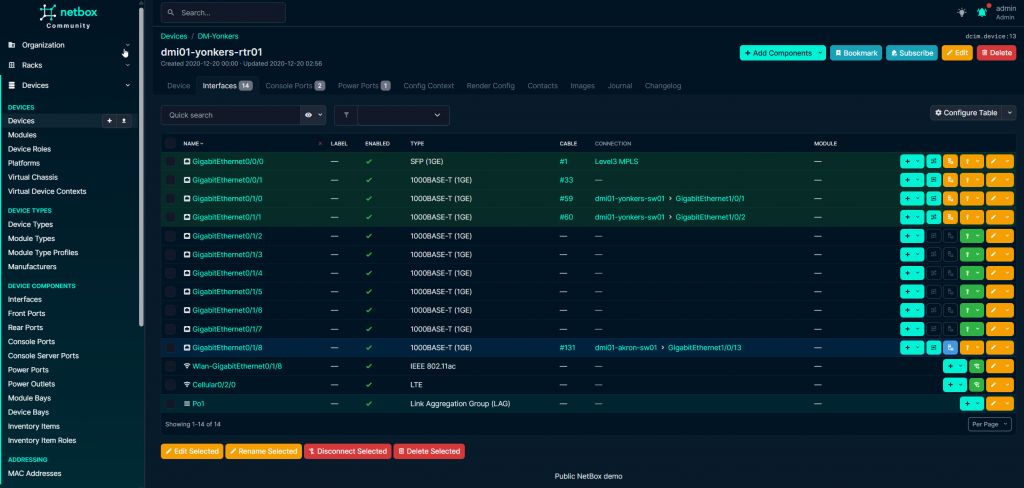Image resolution: width=1024 pixels, height=488 pixels.
Task: Open the dmi01-akron-sw01 connection link
Action: click(625, 347)
